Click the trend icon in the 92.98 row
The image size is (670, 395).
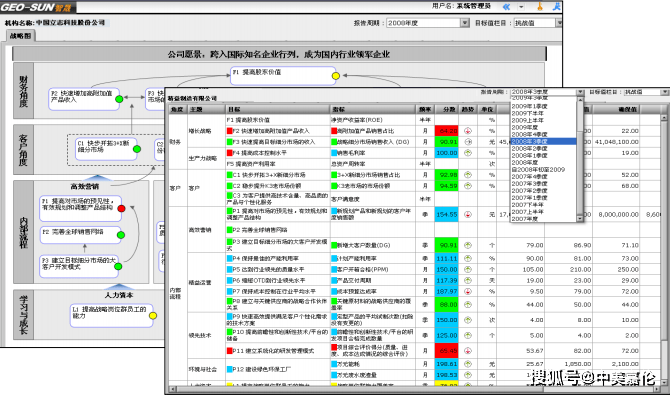(468, 175)
